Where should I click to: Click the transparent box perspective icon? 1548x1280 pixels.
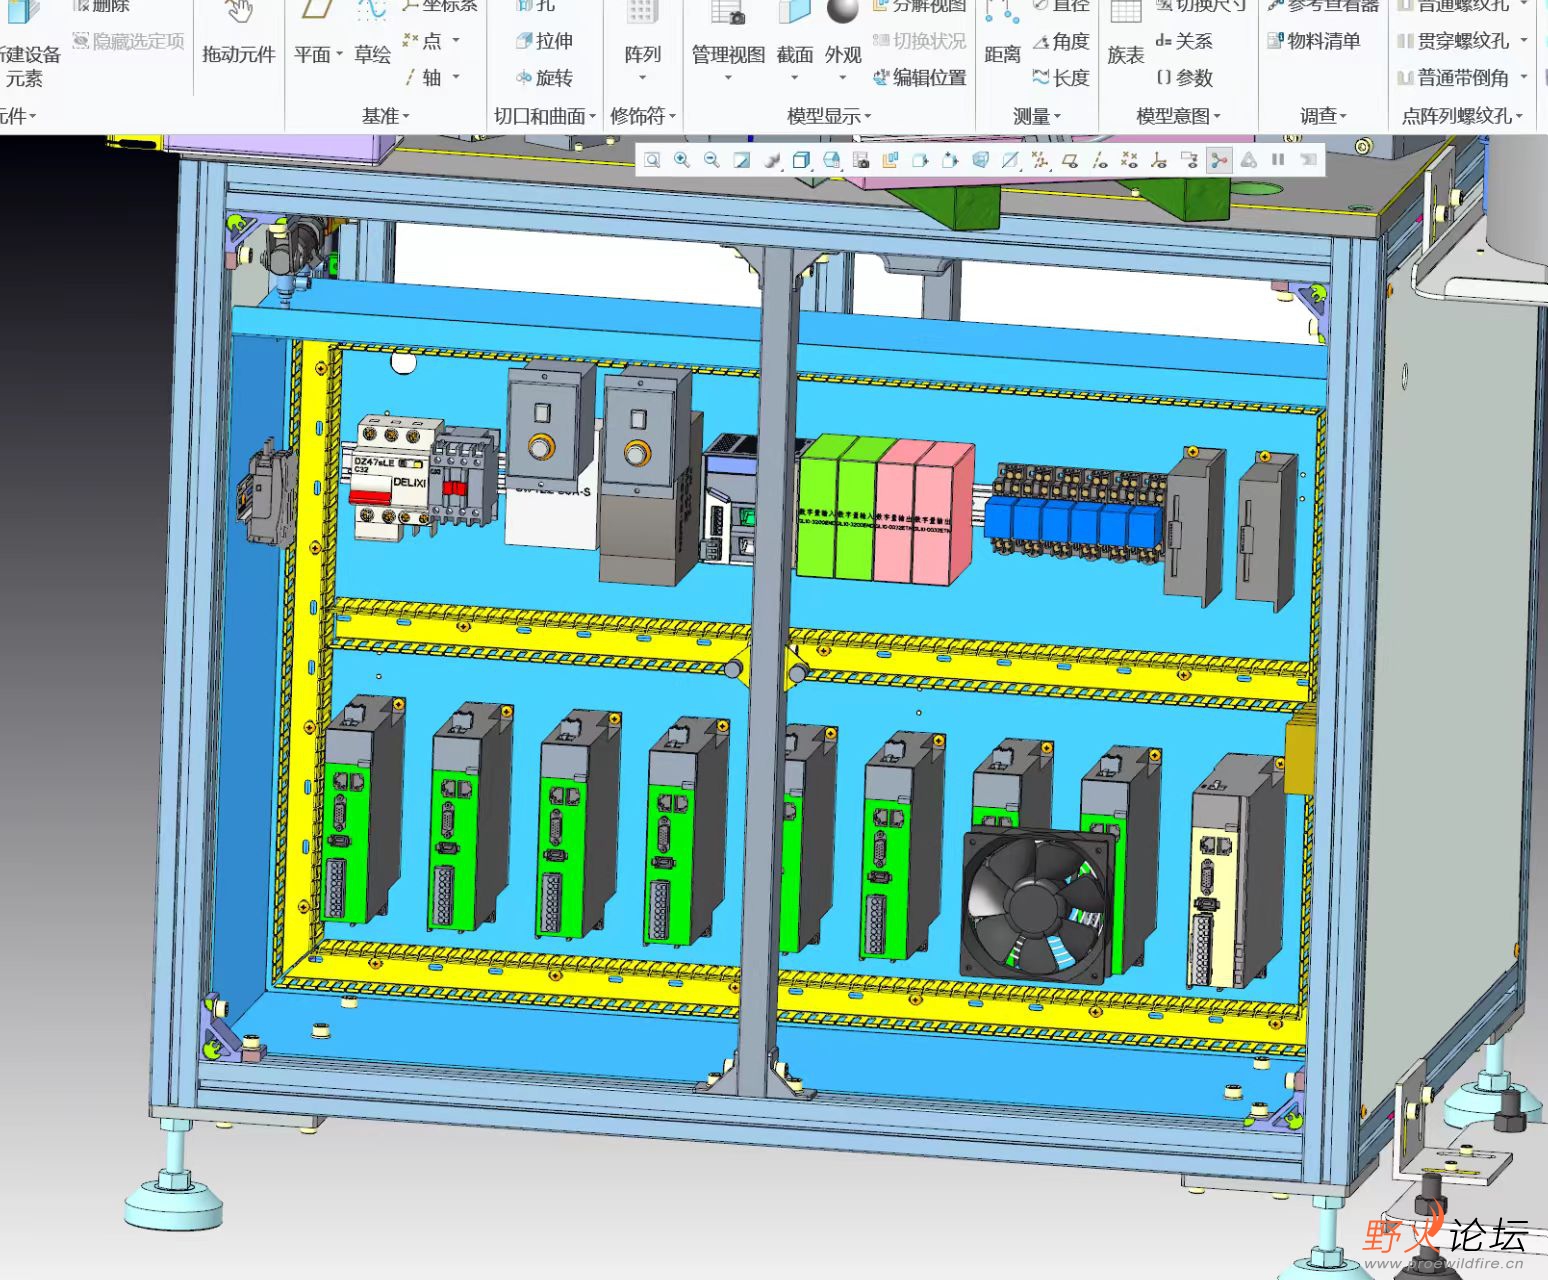(980, 160)
